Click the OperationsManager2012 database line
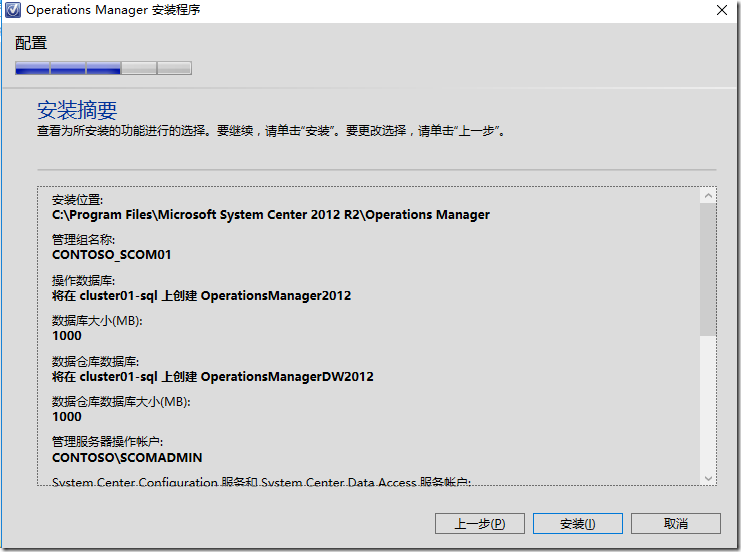The image size is (741, 552). click(201, 296)
